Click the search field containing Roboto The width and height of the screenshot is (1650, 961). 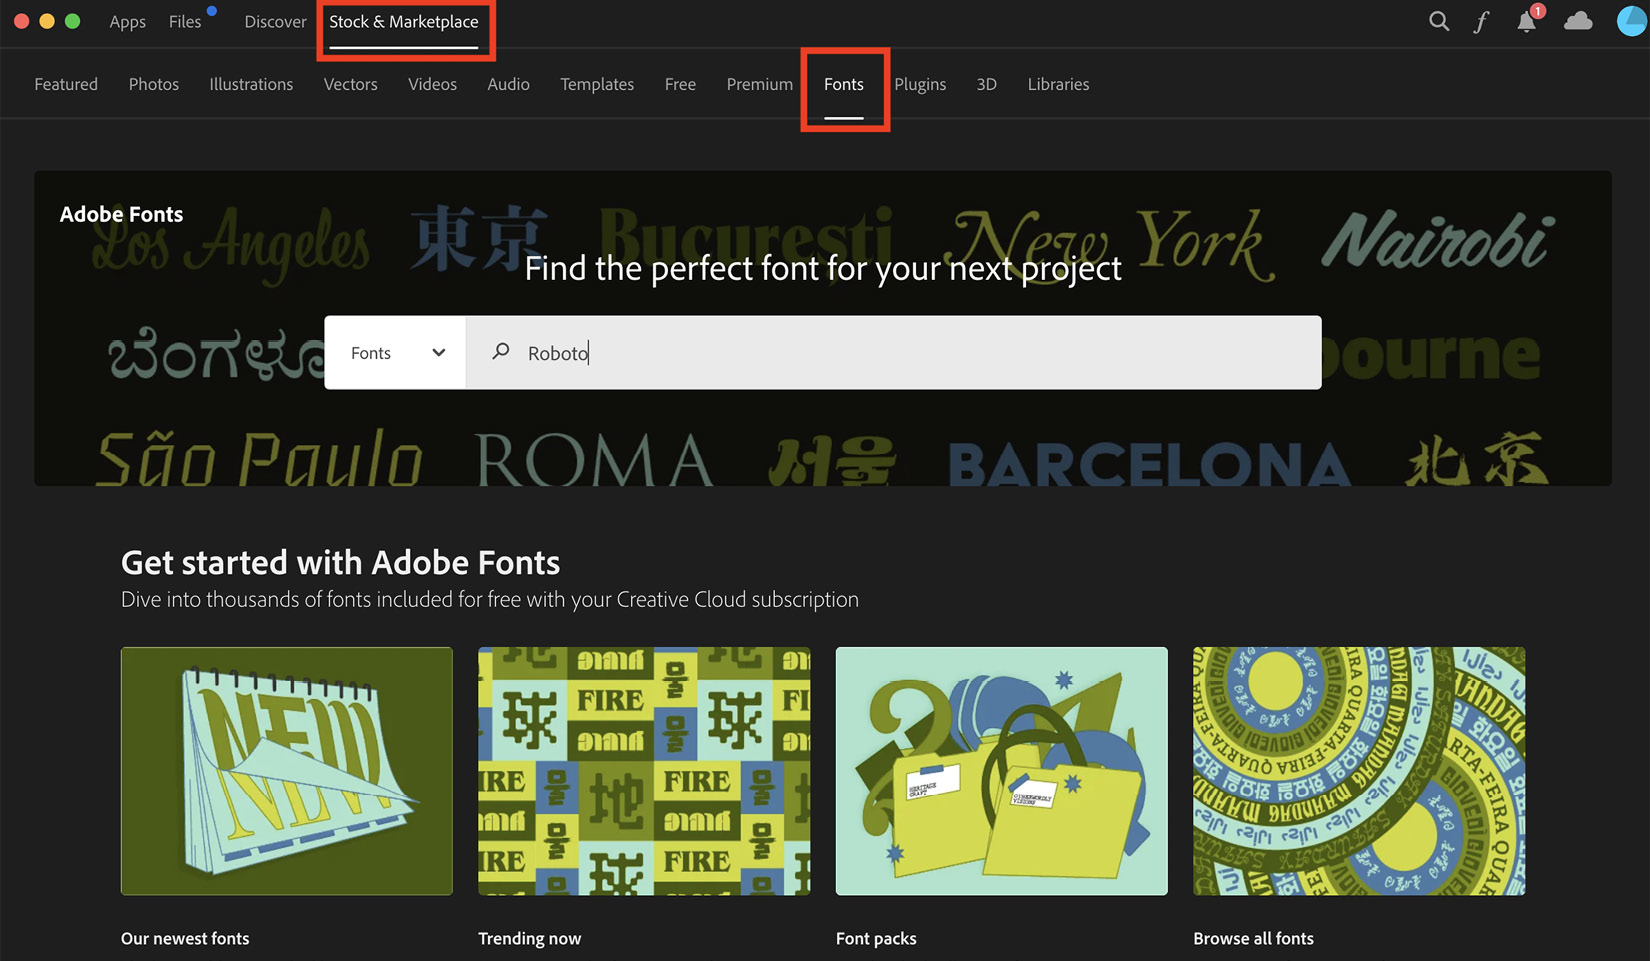[893, 352]
